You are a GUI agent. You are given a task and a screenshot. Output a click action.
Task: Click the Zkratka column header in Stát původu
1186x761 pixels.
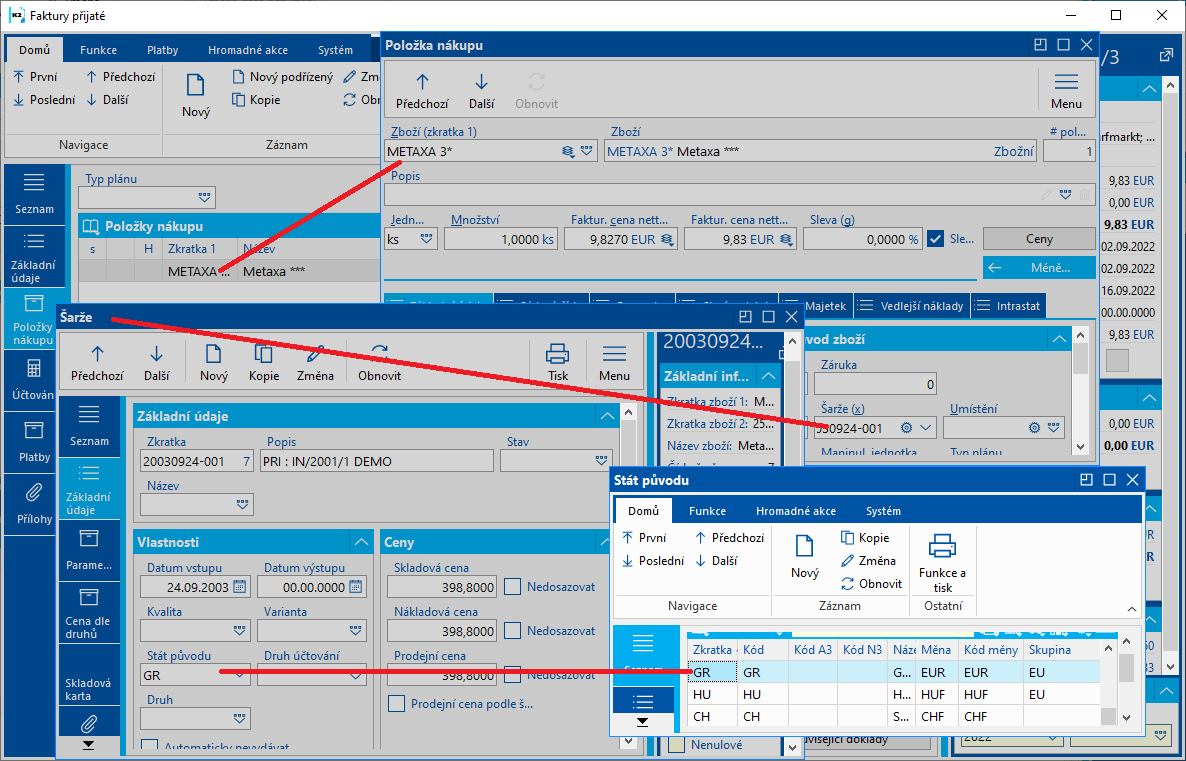coord(712,650)
